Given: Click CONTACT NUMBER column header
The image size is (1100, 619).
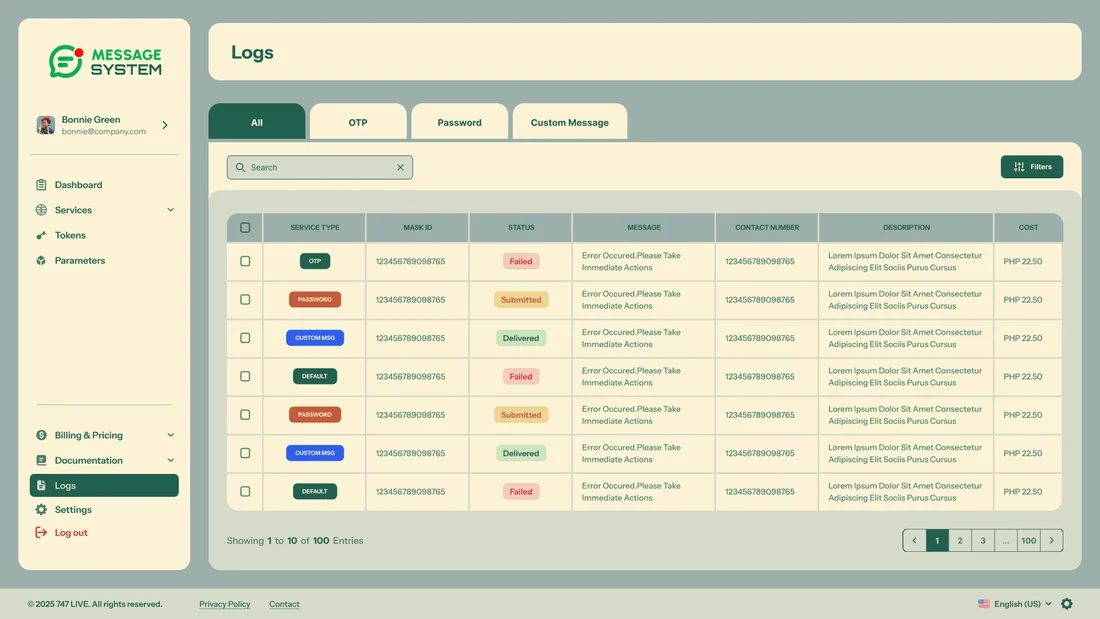Looking at the screenshot, I should pyautogui.click(x=767, y=227).
